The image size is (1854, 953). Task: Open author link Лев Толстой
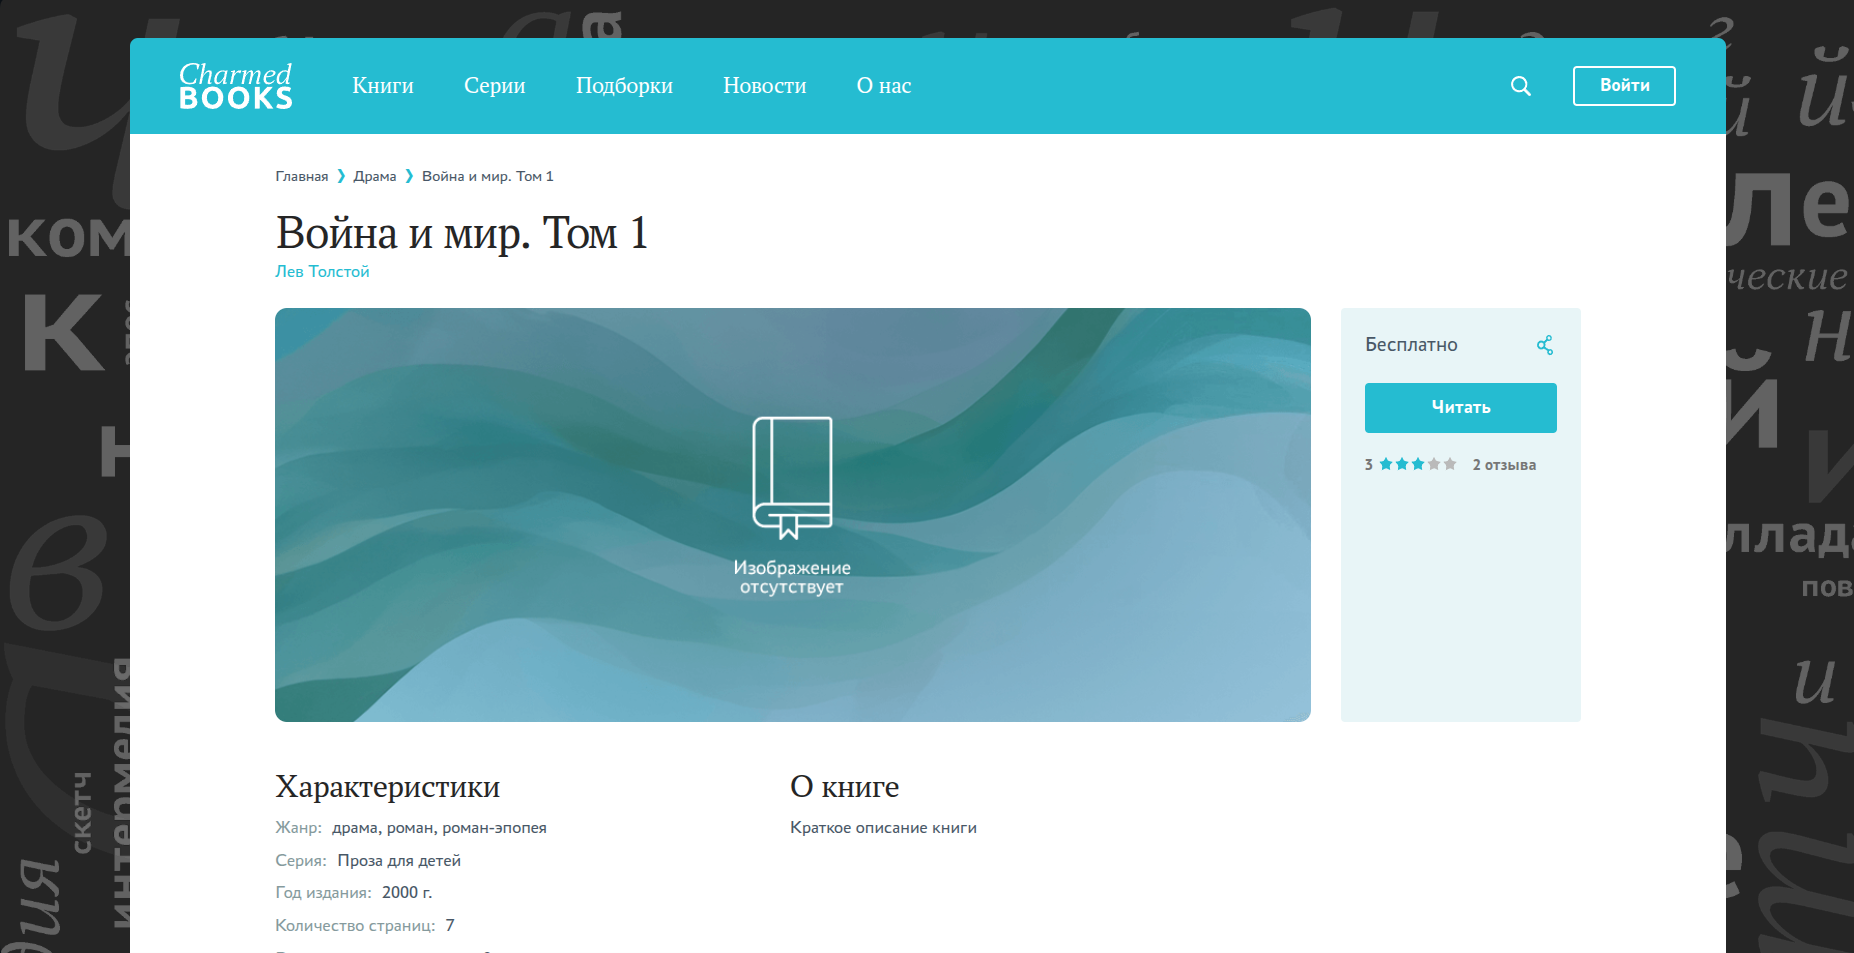pos(322,272)
